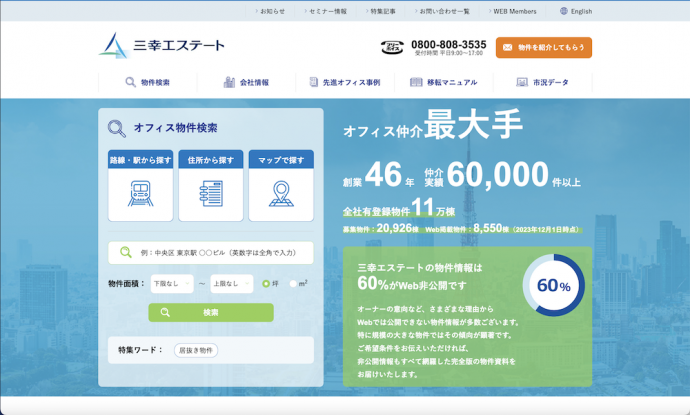The image size is (690, 415).
Task: Click the 居抜き物件 keyword tag
Action: 195,350
